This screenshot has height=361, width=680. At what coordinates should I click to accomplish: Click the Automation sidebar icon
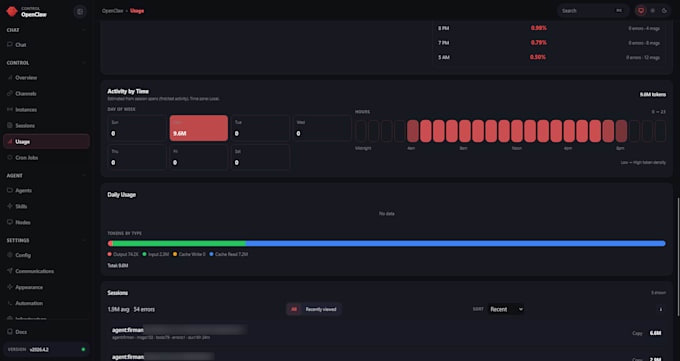[x=10, y=303]
